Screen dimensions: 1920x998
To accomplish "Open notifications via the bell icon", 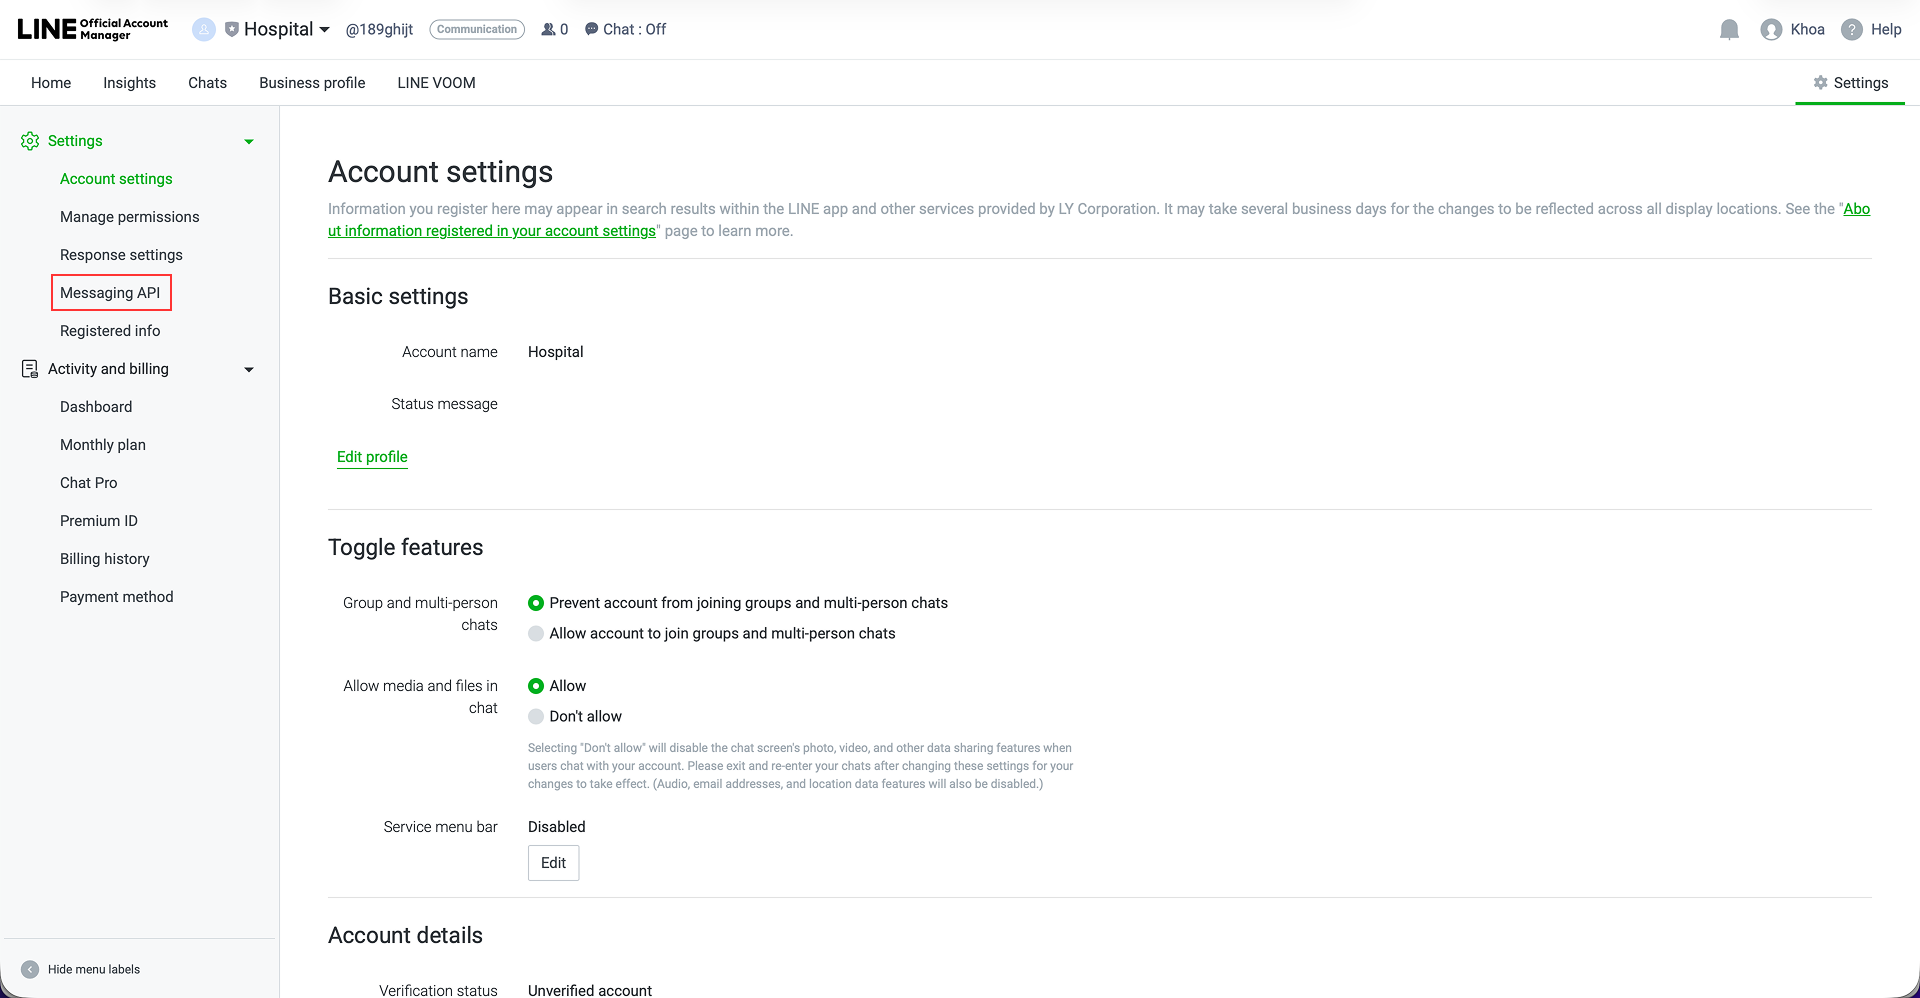I will point(1728,29).
